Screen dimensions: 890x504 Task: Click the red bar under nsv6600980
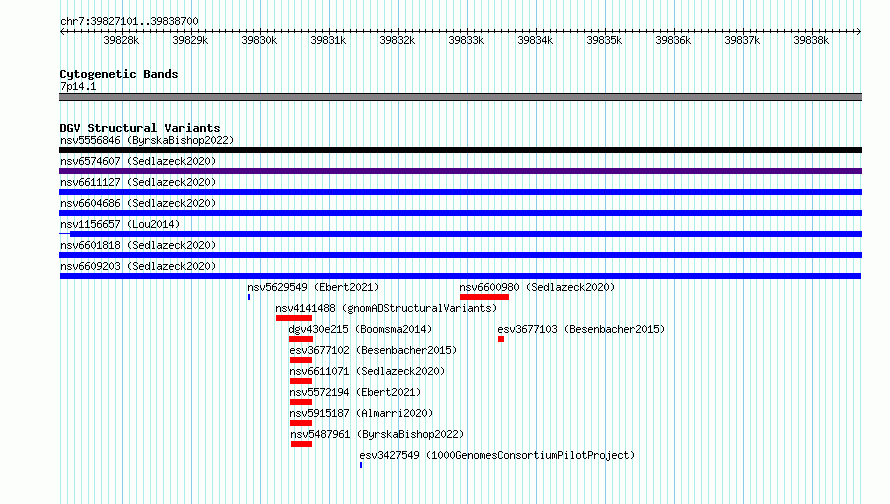coord(484,297)
